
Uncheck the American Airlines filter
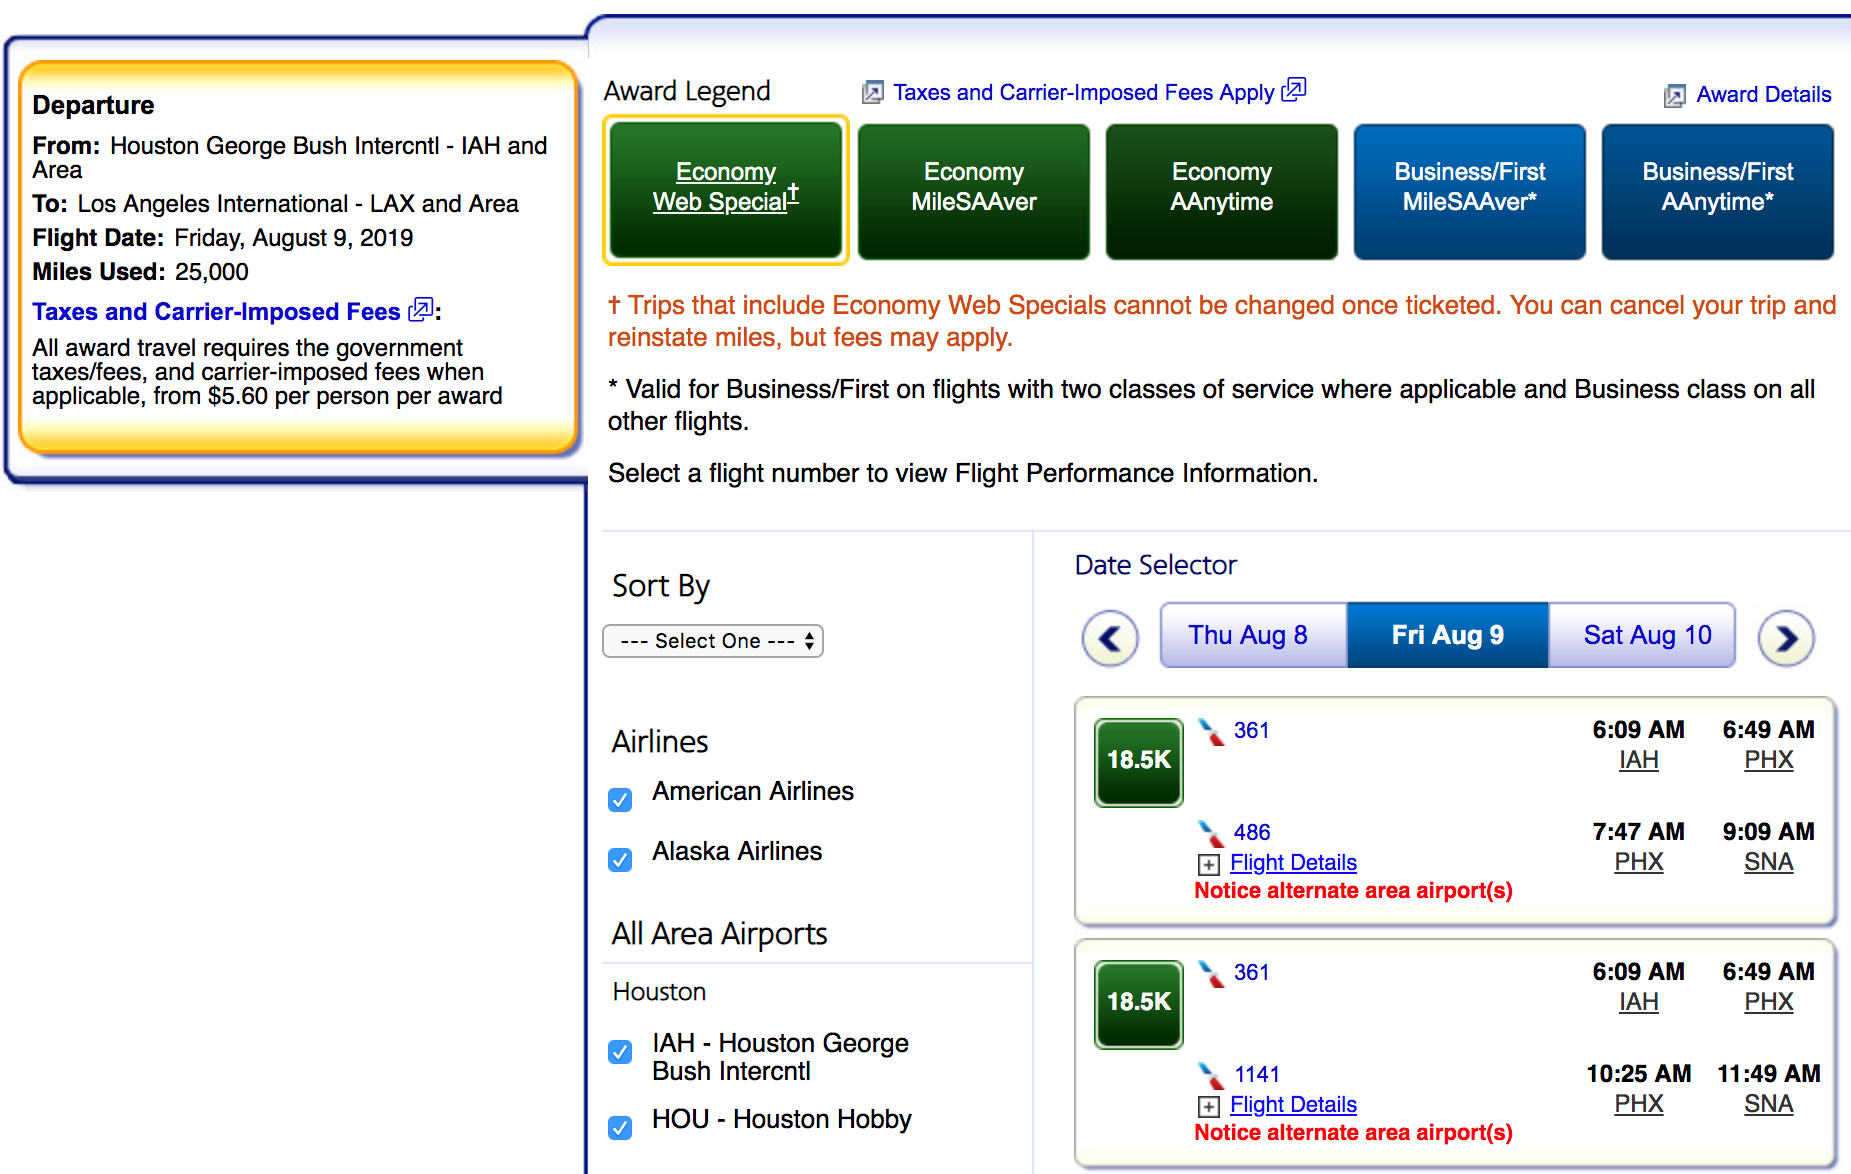click(620, 800)
